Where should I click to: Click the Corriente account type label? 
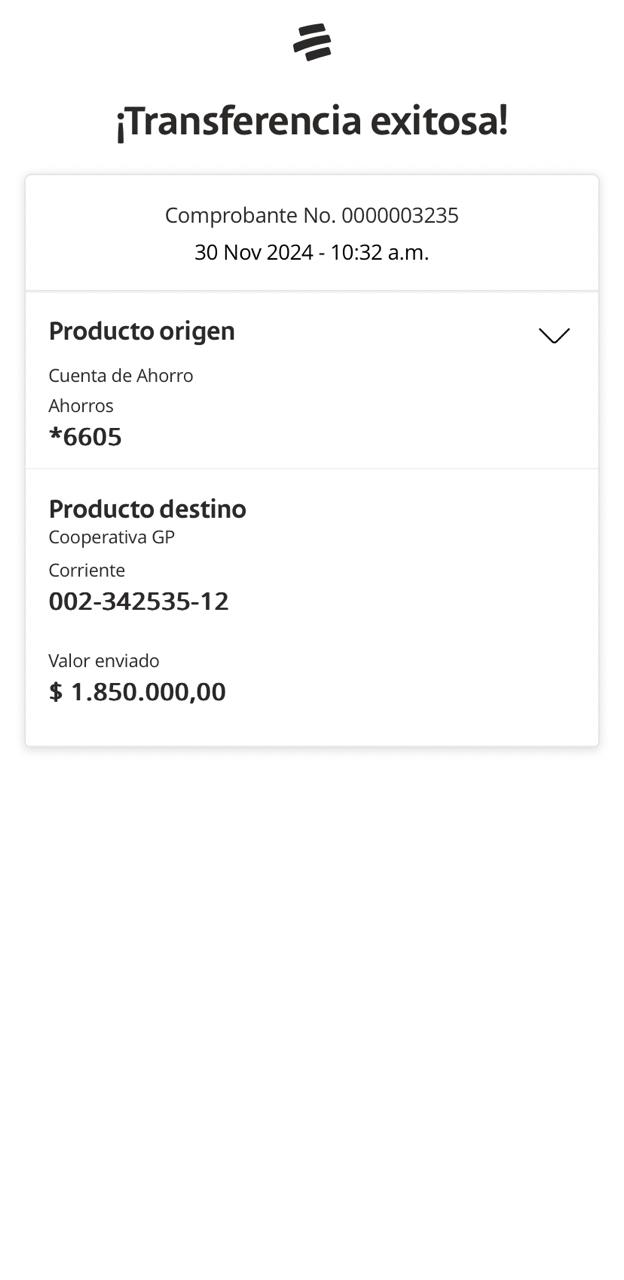coord(87,570)
